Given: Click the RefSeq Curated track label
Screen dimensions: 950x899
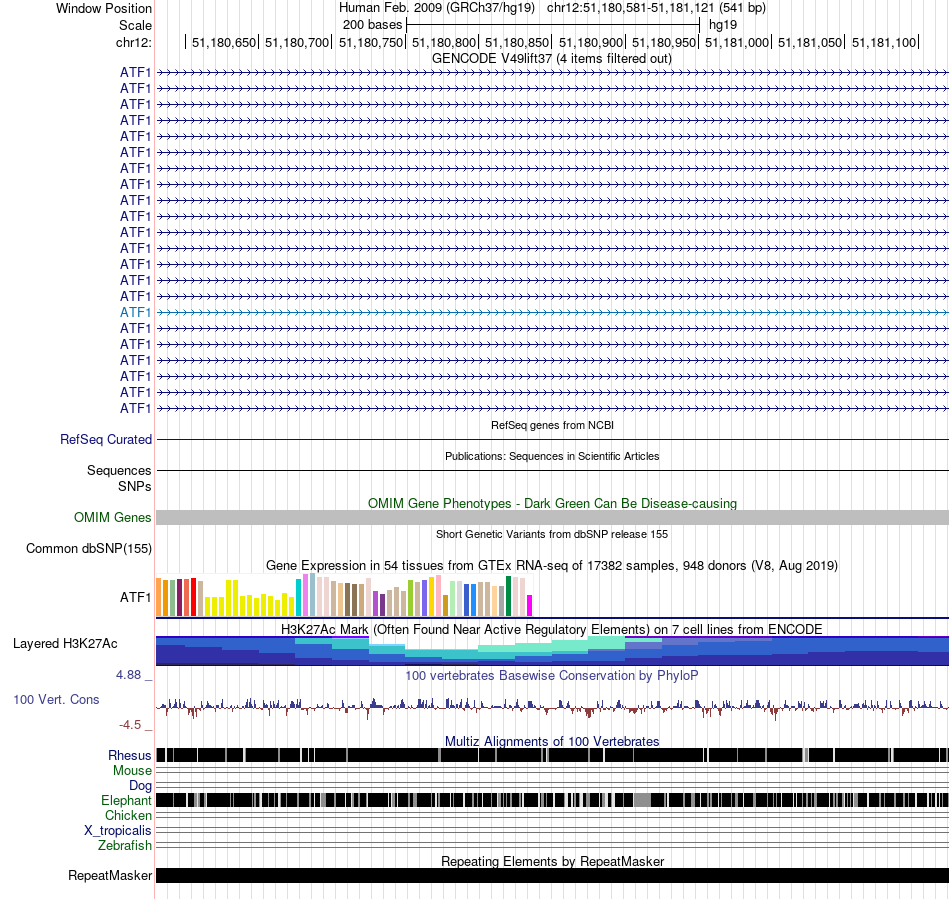Looking at the screenshot, I should 105,440.
